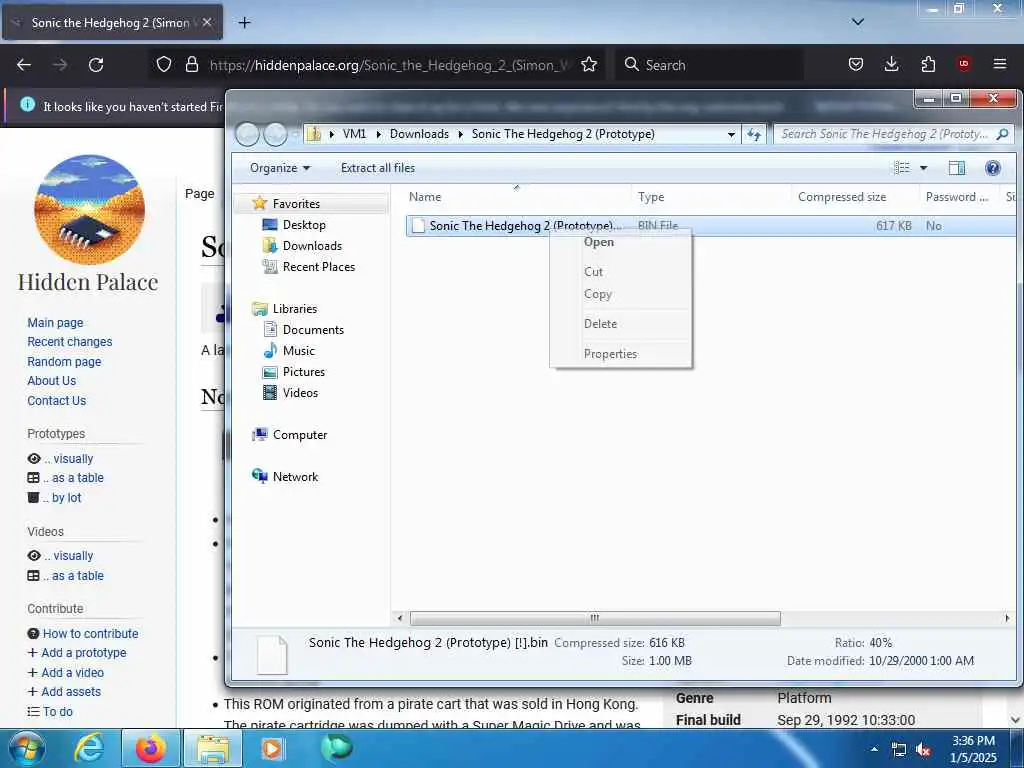Change your view icon in Explorer
Viewport: 1024px width, 768px height.
tap(902, 168)
